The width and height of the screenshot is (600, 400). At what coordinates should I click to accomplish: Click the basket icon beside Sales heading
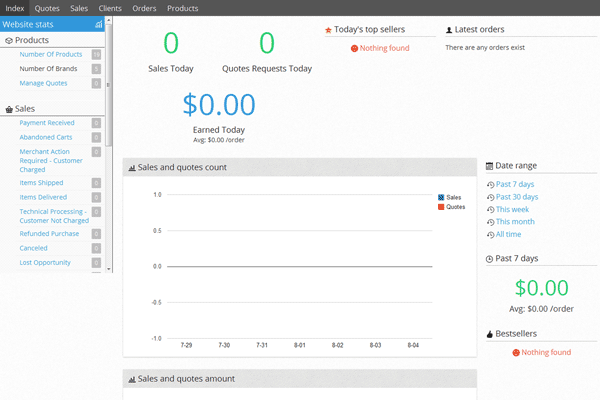point(9,109)
